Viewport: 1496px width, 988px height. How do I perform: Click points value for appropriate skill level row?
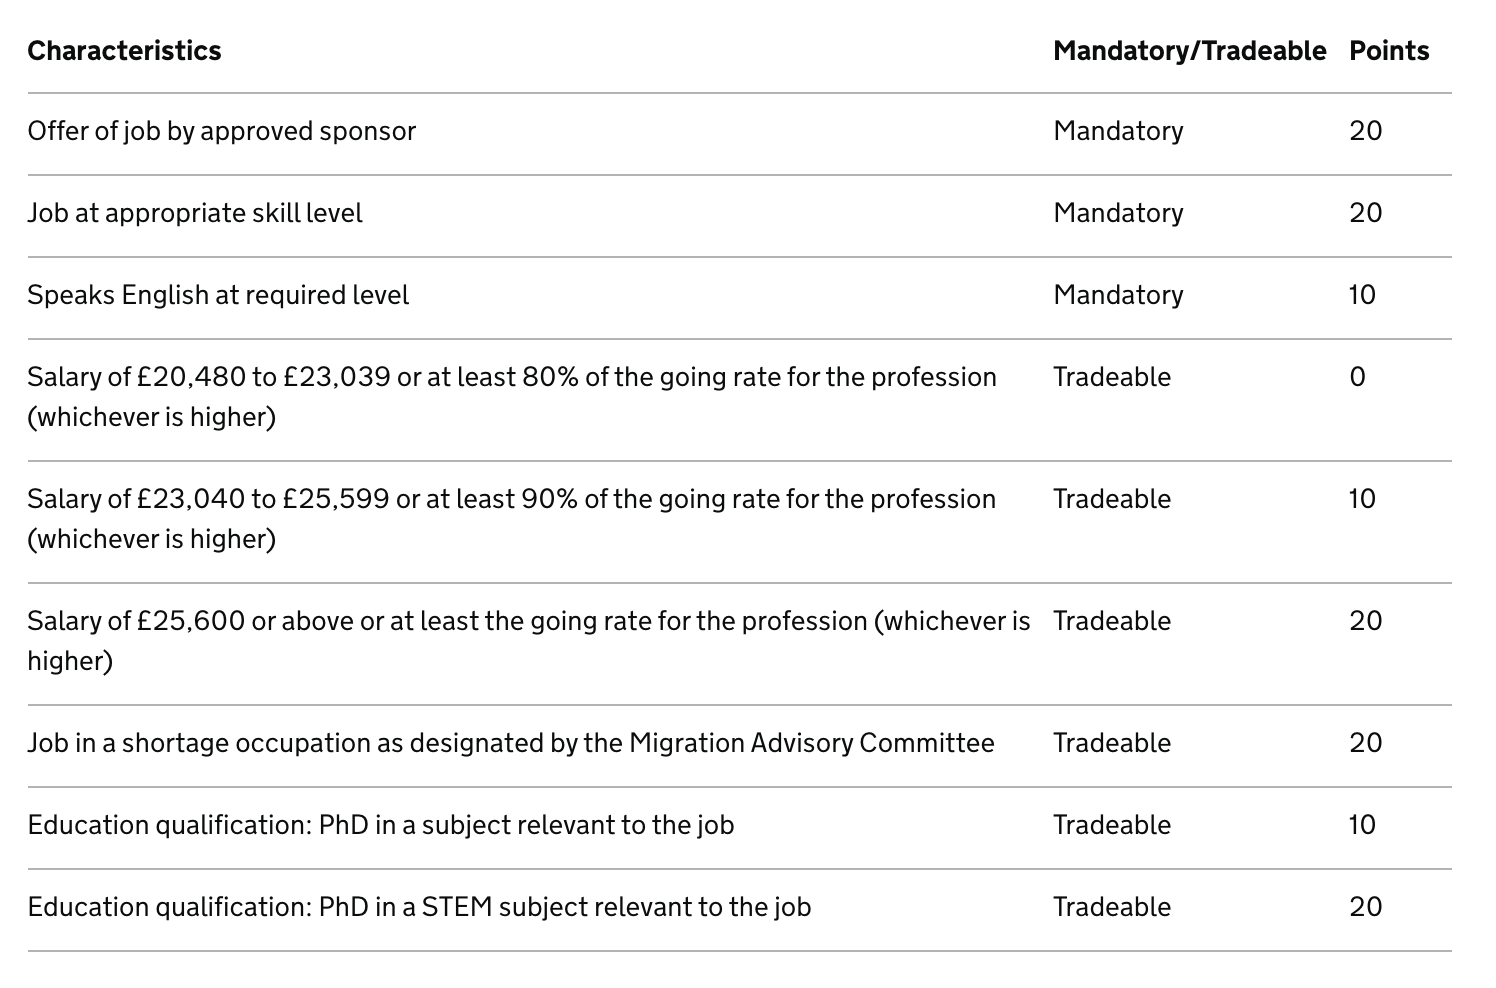tap(1365, 213)
